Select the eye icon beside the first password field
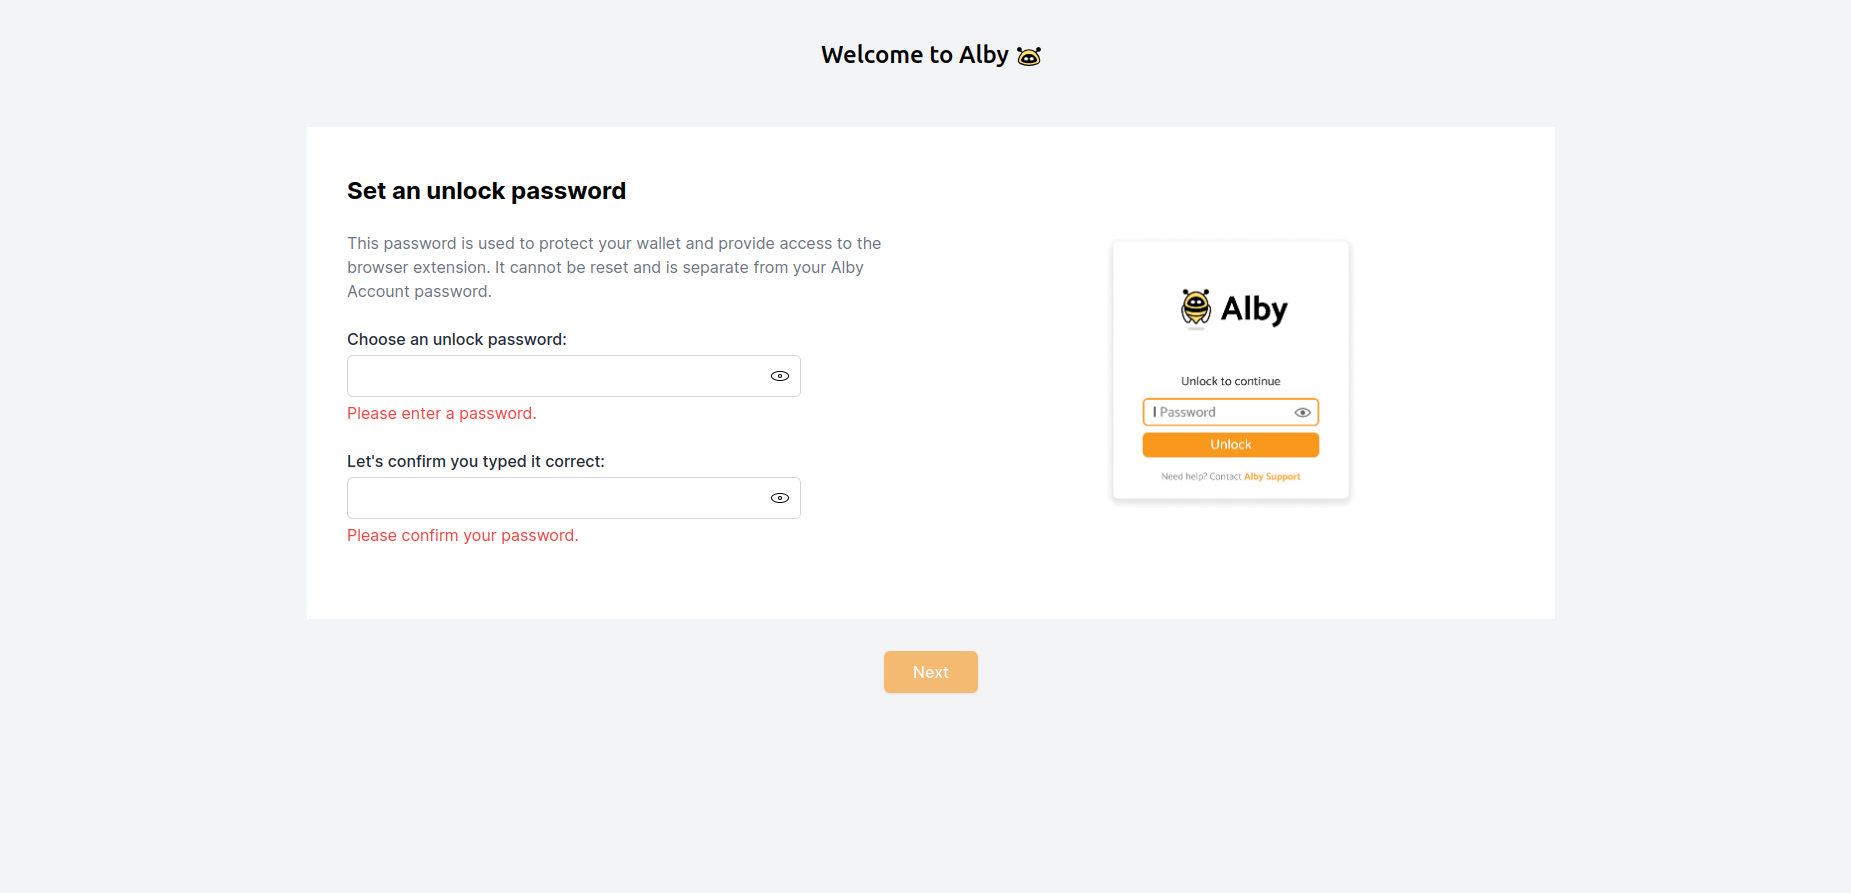The image size is (1851, 893). [779, 375]
